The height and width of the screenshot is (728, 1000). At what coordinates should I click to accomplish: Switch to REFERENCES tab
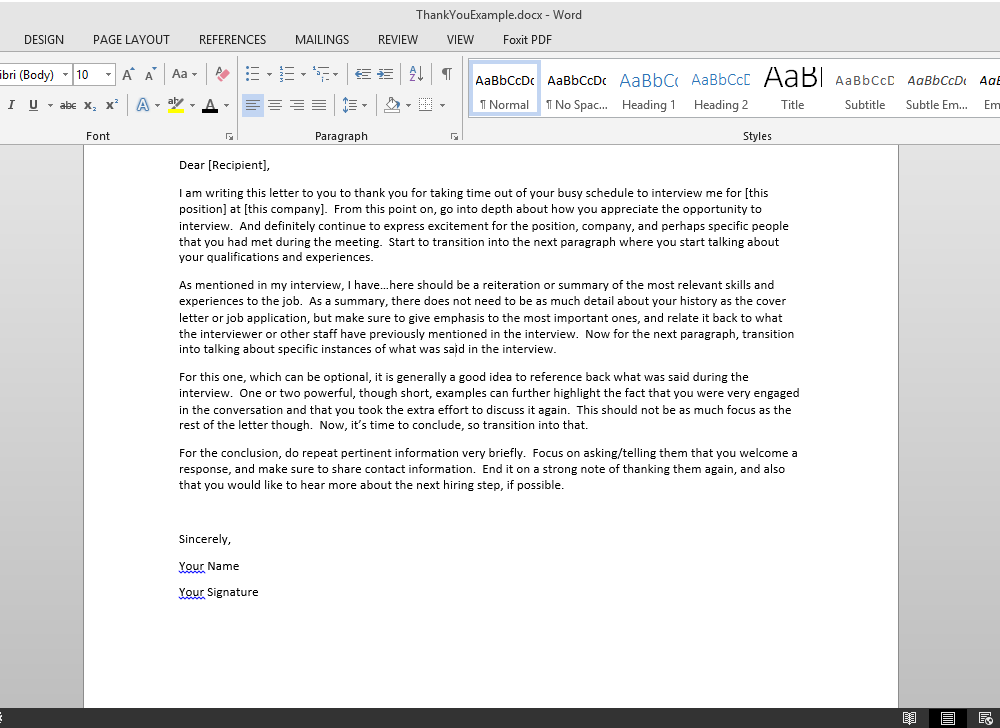pos(232,40)
